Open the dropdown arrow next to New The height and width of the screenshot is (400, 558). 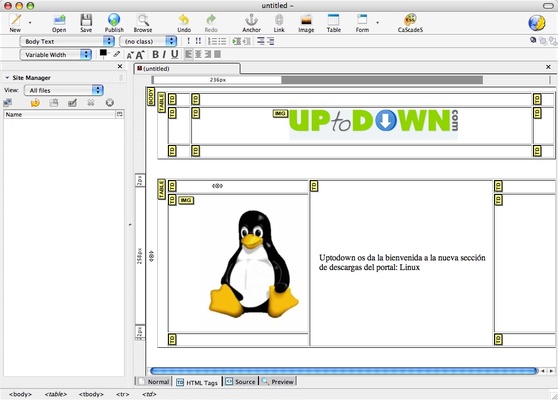30,23
